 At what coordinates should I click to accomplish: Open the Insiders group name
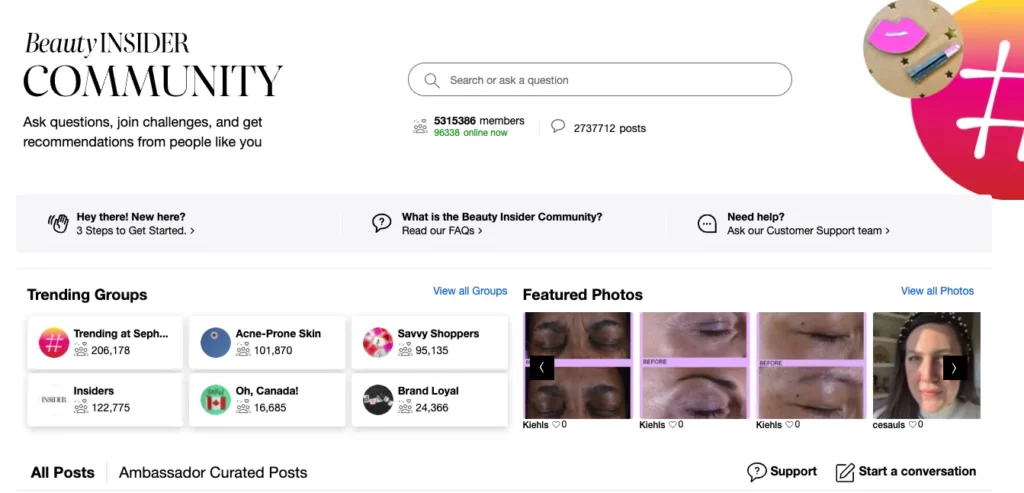pos(93,391)
